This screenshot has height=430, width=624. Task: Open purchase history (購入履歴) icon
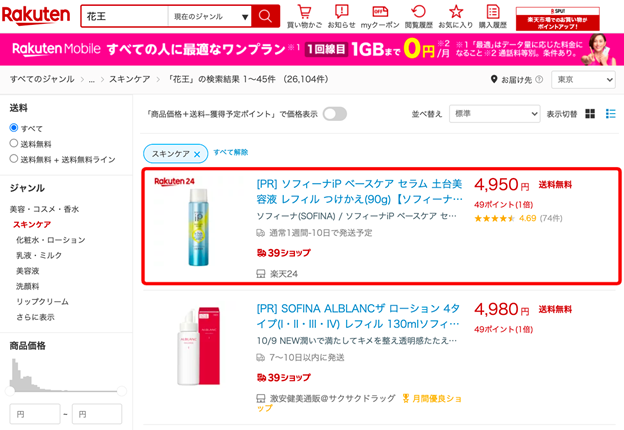pos(492,14)
